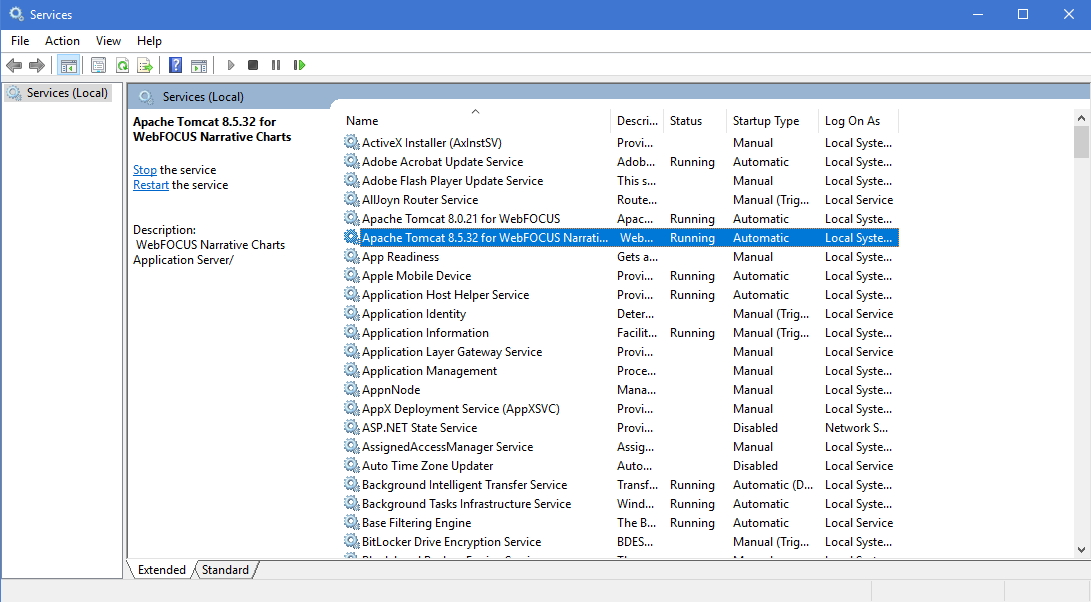Image resolution: width=1091 pixels, height=602 pixels.
Task: Open the Action menu
Action: 63,41
